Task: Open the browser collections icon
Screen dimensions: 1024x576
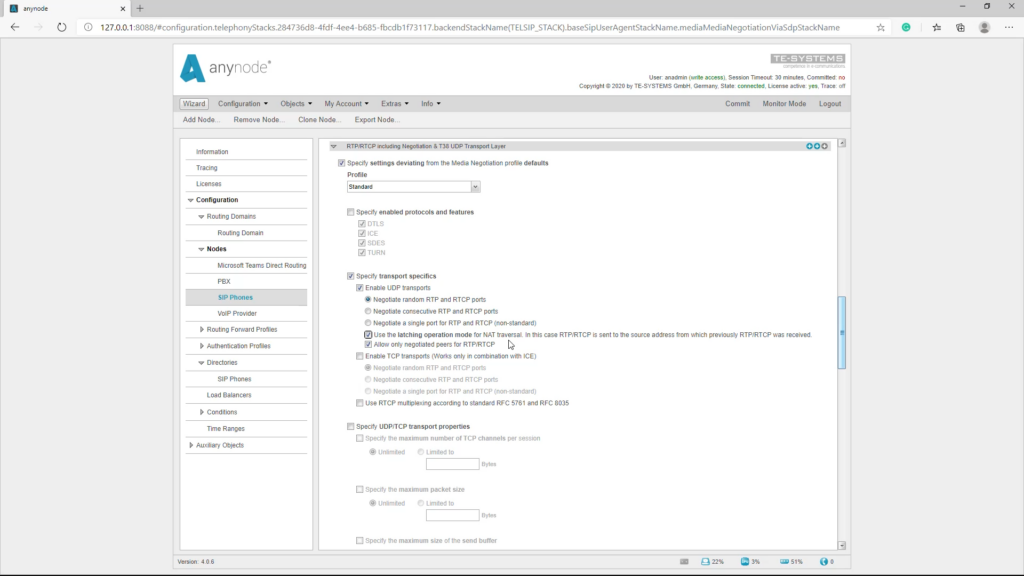Action: pyautogui.click(x=960, y=27)
